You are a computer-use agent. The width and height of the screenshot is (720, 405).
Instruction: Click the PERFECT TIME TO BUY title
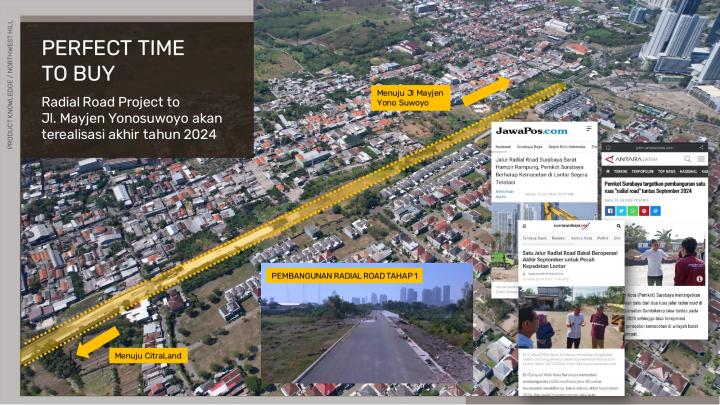(112, 60)
